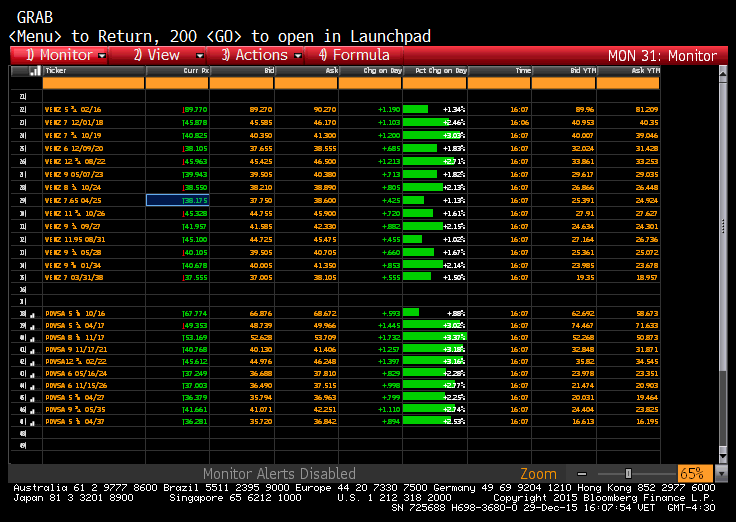Screen dimensions: 736x522
Task: Click the Ask YTM value 16.195
Action: click(647, 422)
